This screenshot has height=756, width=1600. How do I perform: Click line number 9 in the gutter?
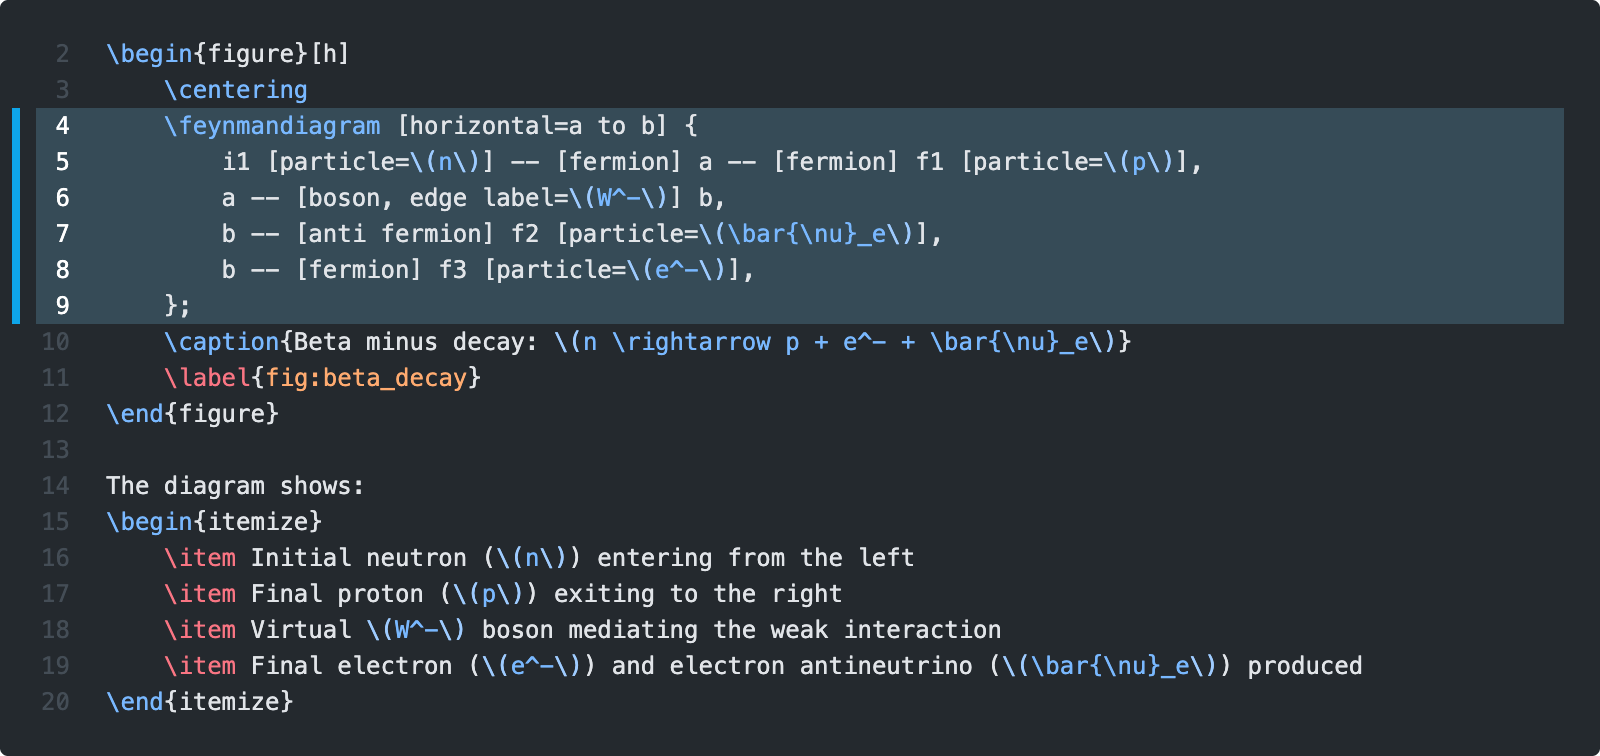pos(62,306)
